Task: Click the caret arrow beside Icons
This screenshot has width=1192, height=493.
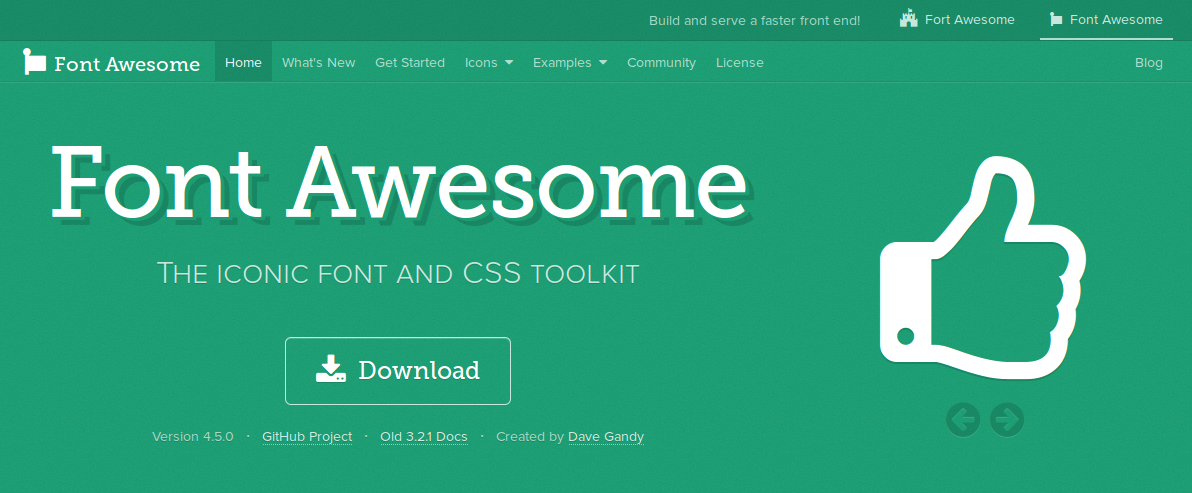Action: point(509,63)
